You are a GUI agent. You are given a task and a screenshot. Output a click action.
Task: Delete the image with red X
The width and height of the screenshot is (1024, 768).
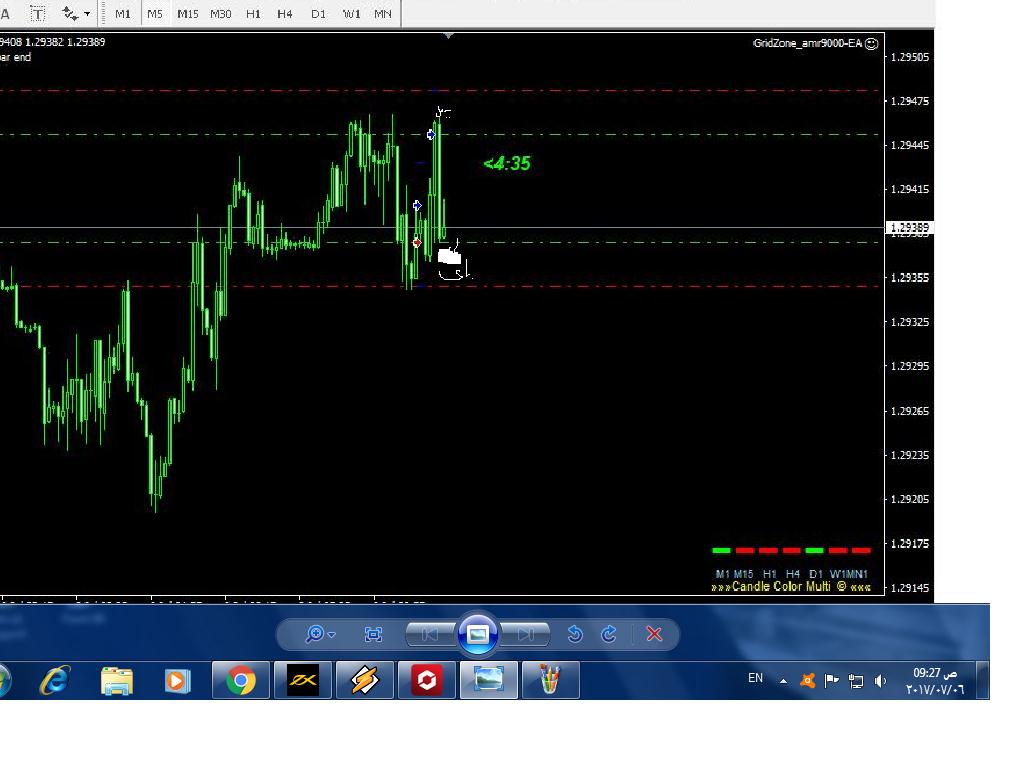pos(654,634)
